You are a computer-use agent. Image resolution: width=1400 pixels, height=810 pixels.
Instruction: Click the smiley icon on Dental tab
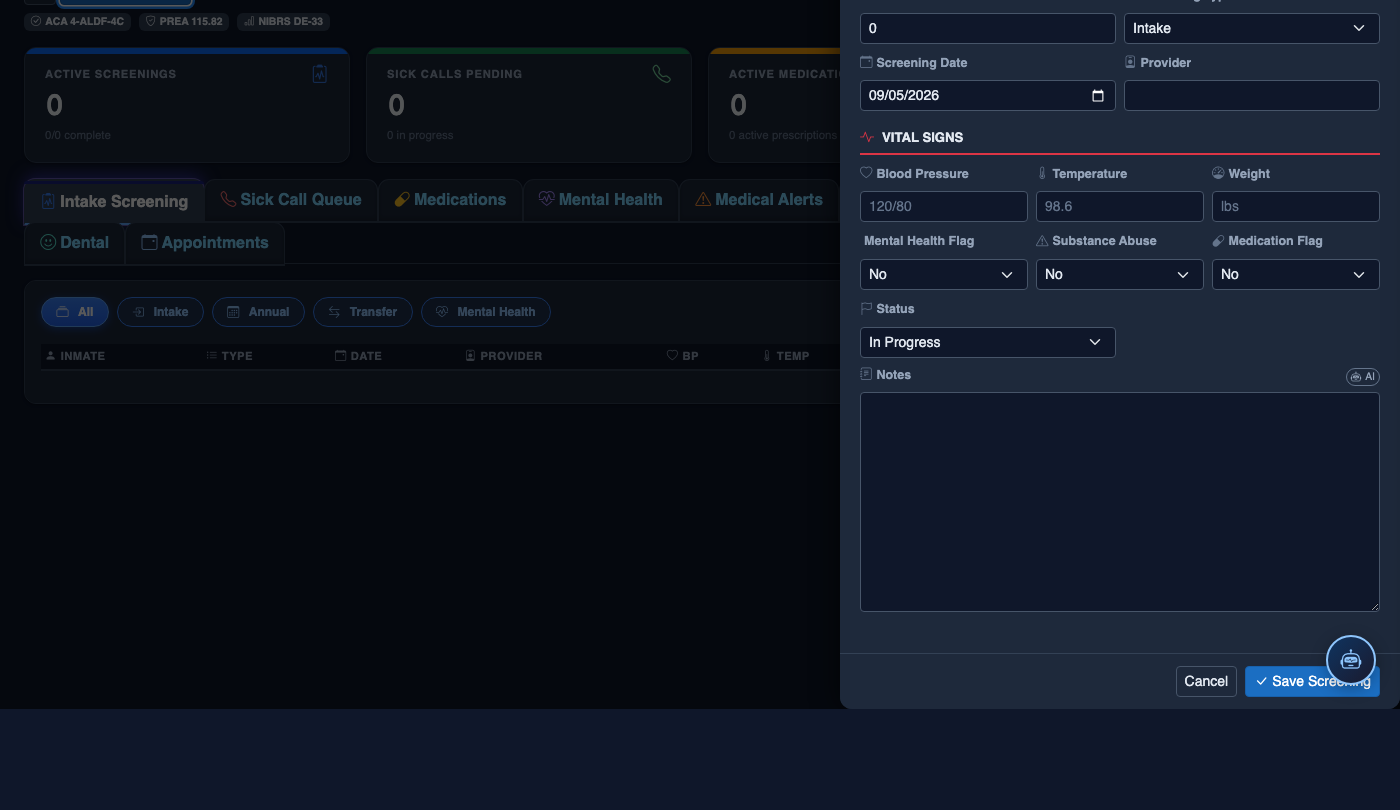coord(48,242)
